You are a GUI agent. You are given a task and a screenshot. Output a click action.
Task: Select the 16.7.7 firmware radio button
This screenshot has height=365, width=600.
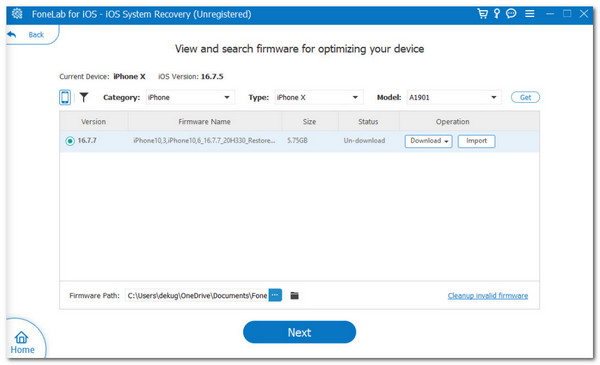coord(70,141)
